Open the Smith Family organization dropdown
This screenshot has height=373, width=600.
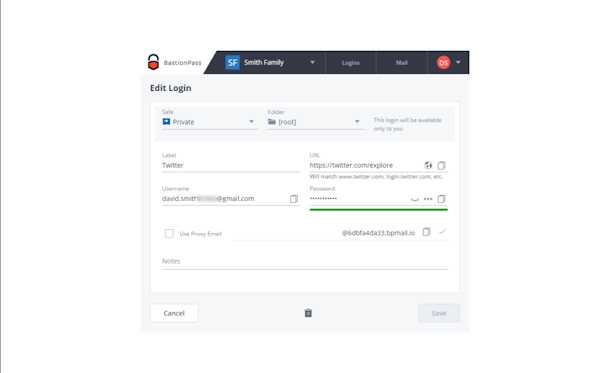pos(271,62)
